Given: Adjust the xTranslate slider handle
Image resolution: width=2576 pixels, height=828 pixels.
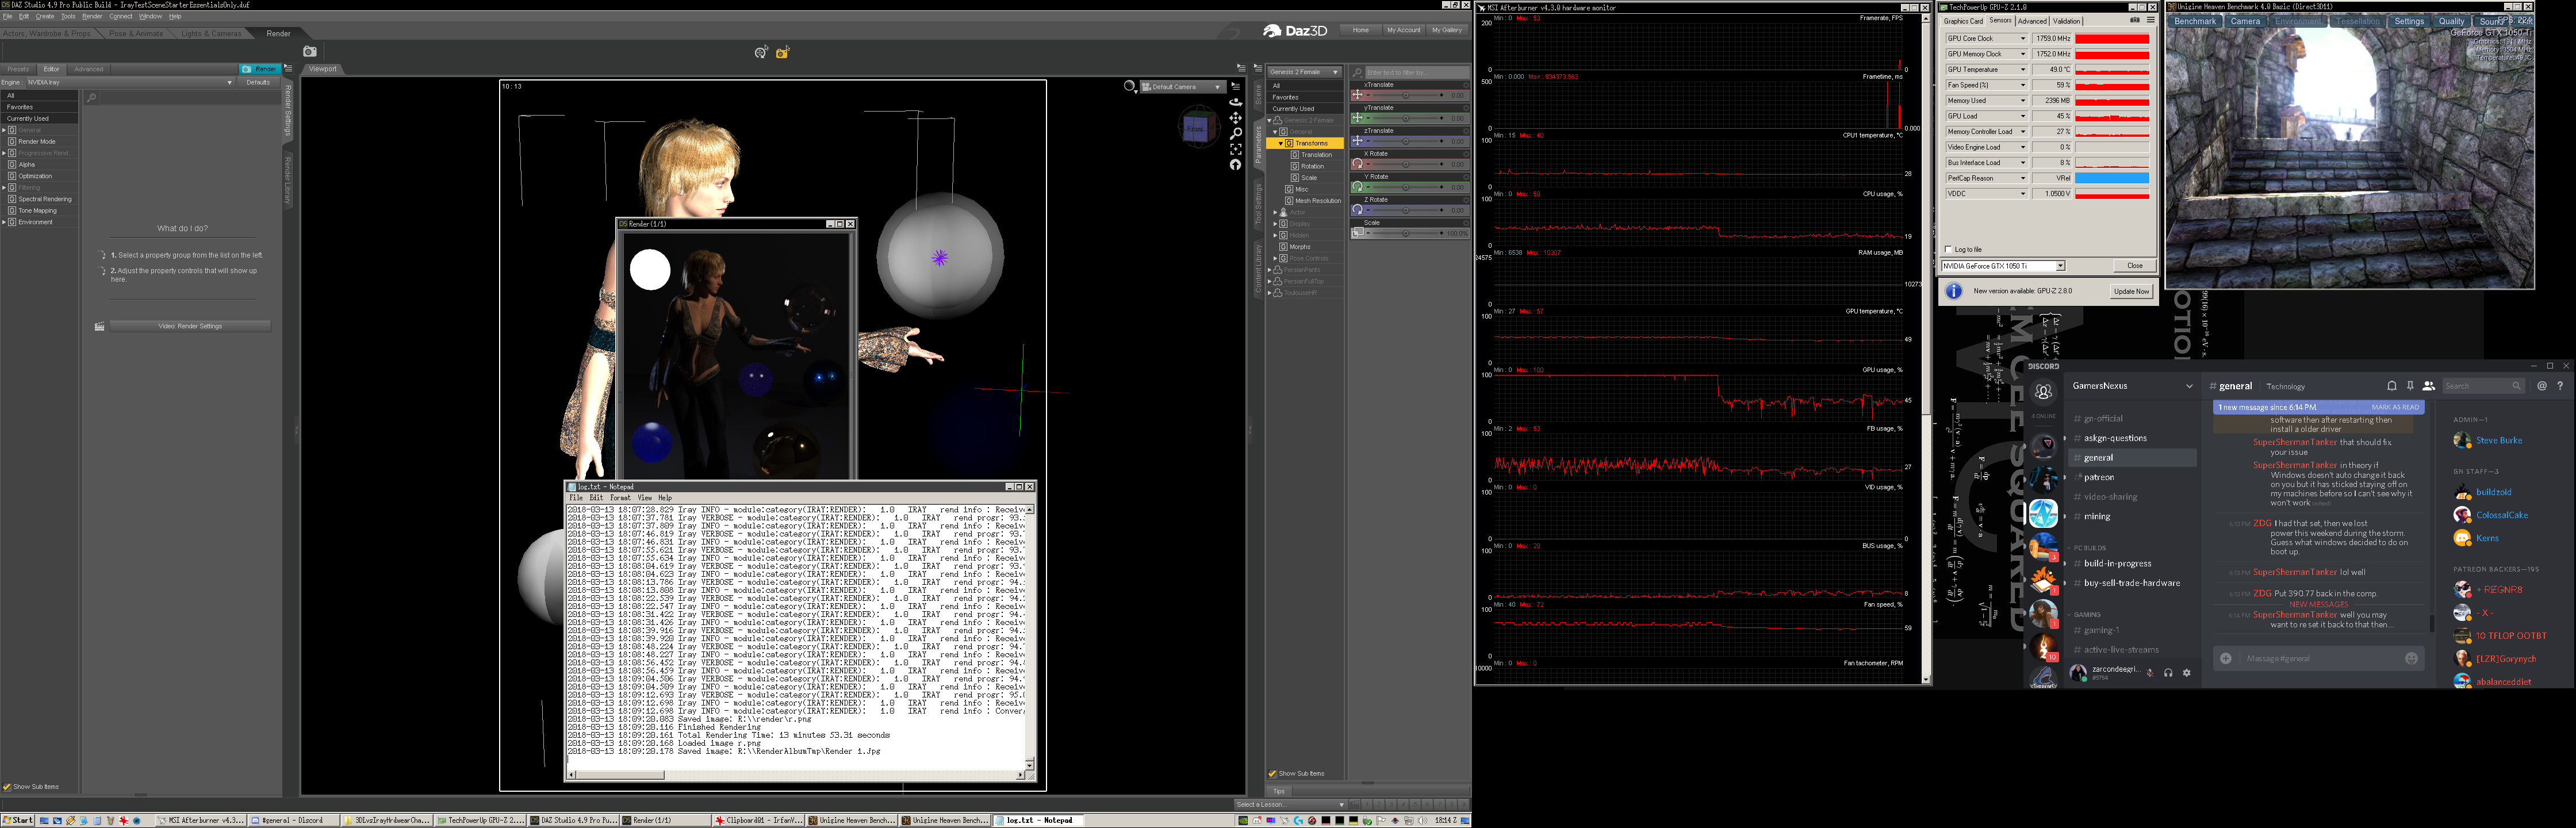Looking at the screenshot, I should pos(1405,95).
